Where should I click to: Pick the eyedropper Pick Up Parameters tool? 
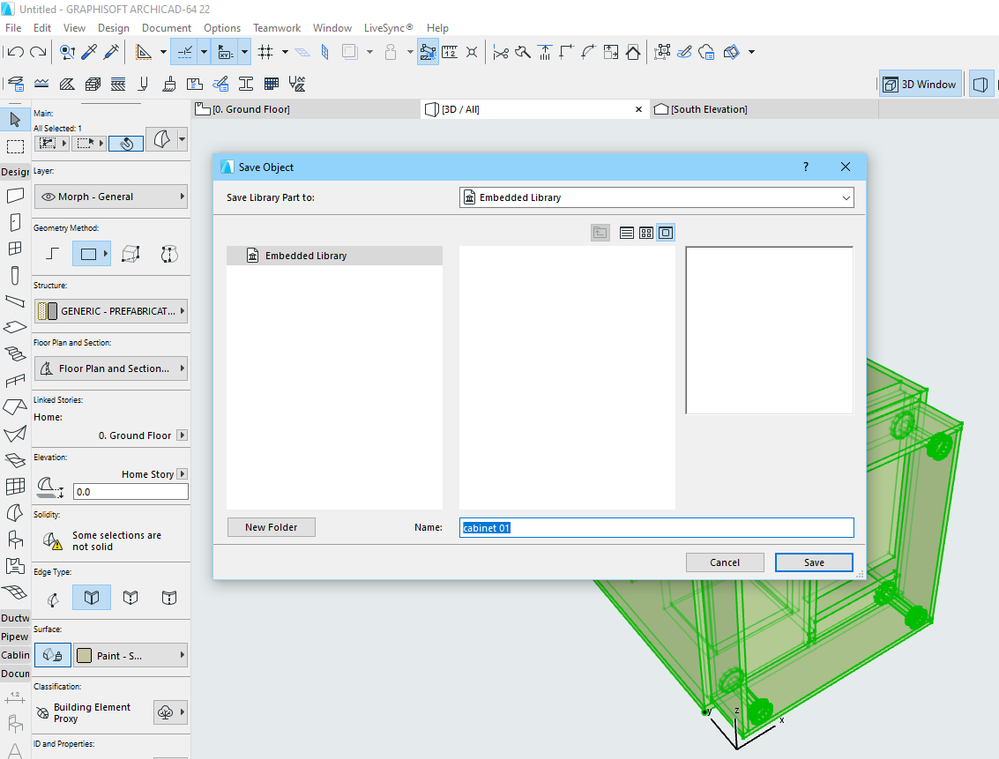(90, 52)
